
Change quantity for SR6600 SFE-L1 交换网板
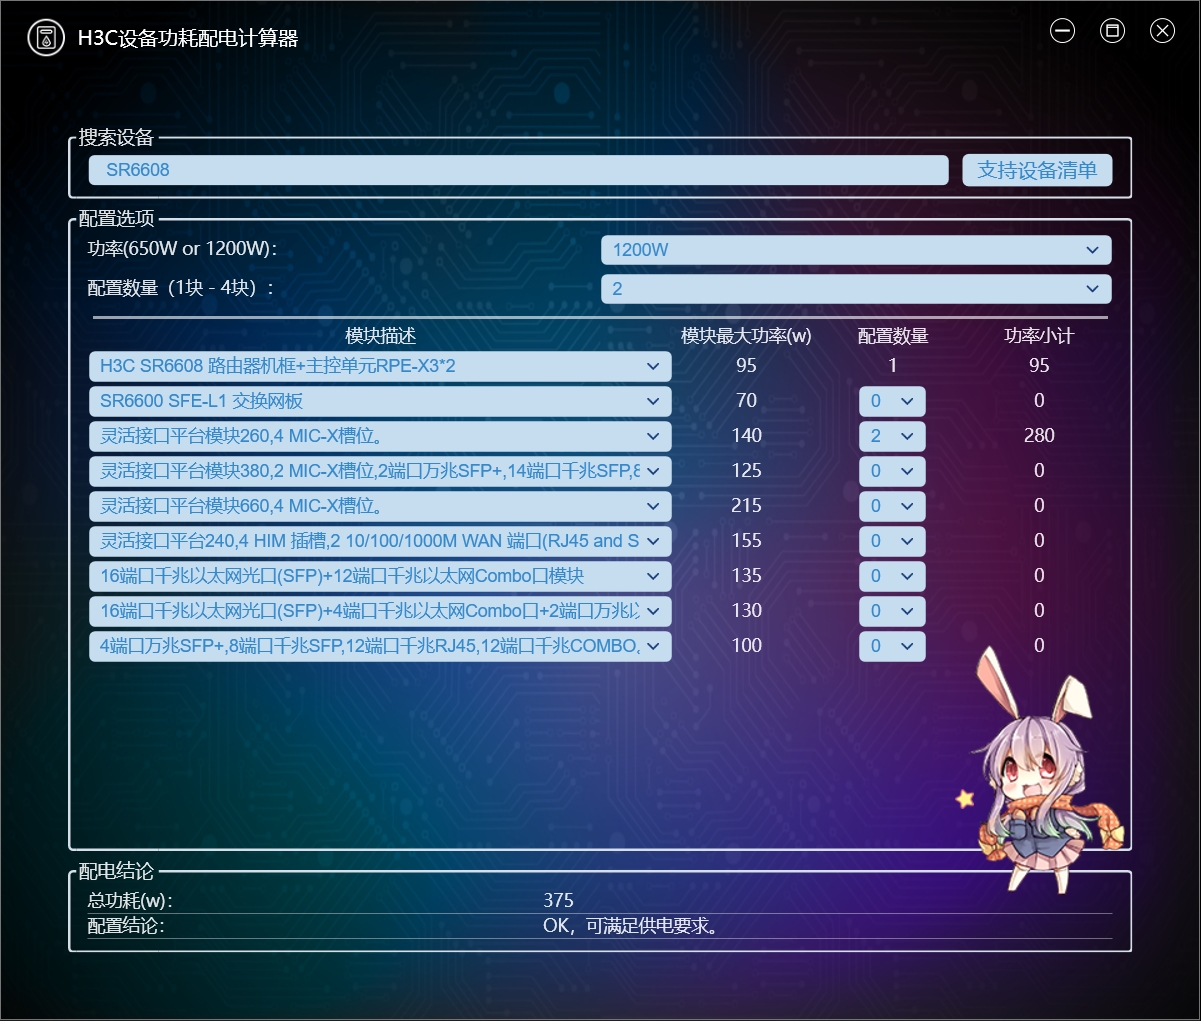[892, 401]
